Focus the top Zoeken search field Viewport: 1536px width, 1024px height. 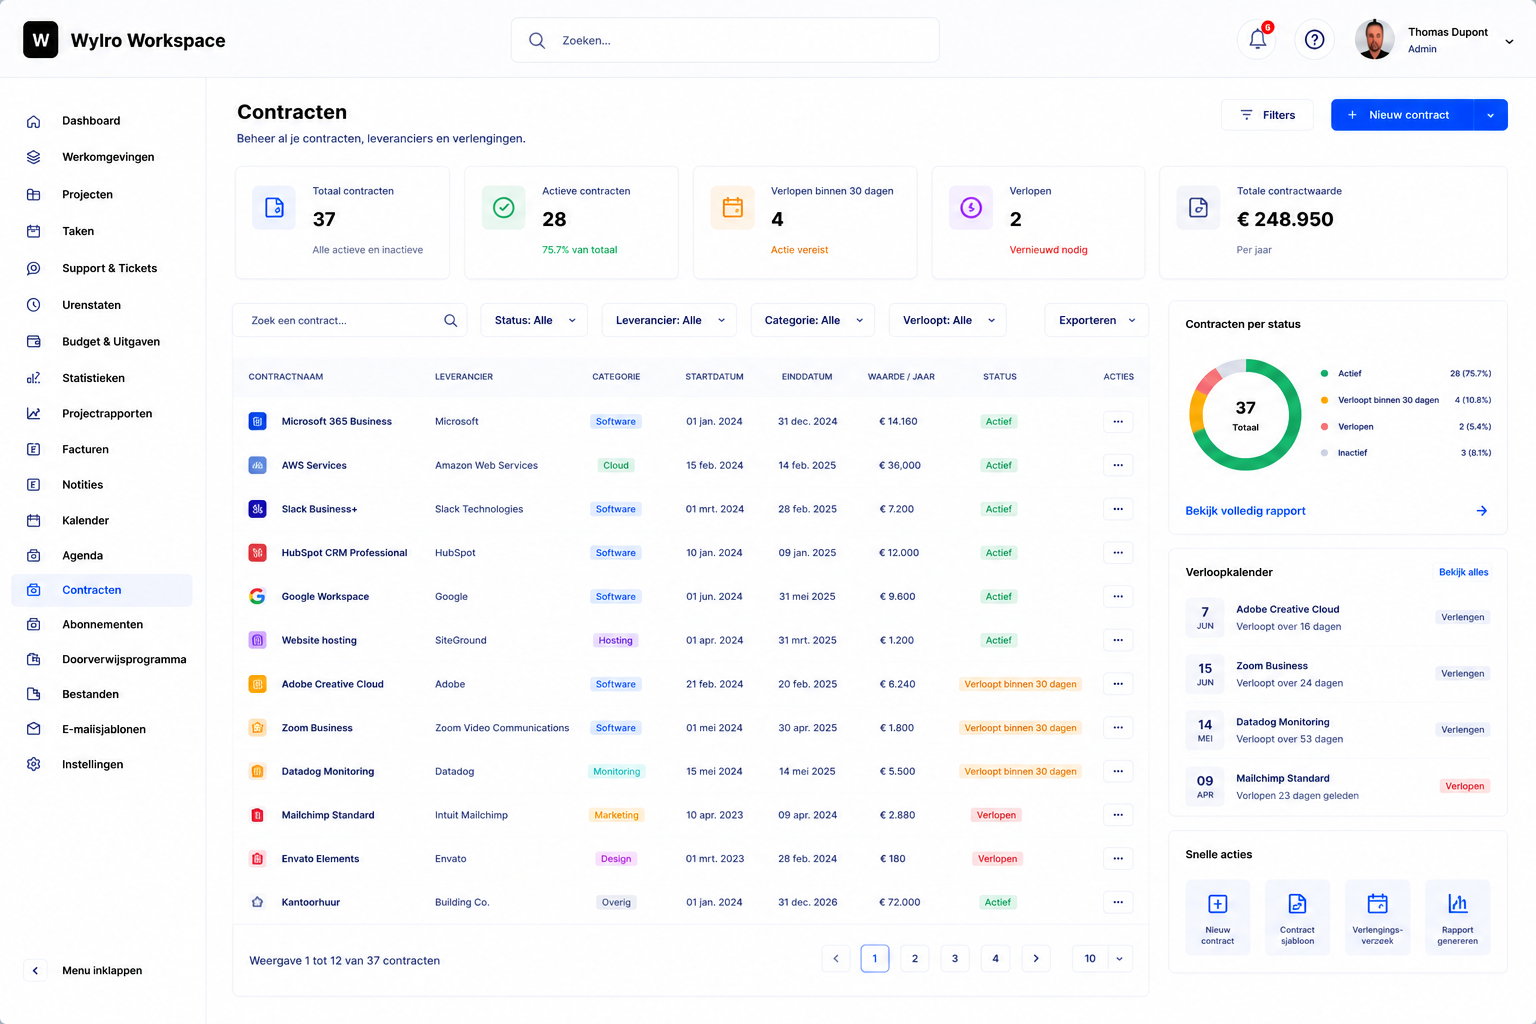(725, 40)
